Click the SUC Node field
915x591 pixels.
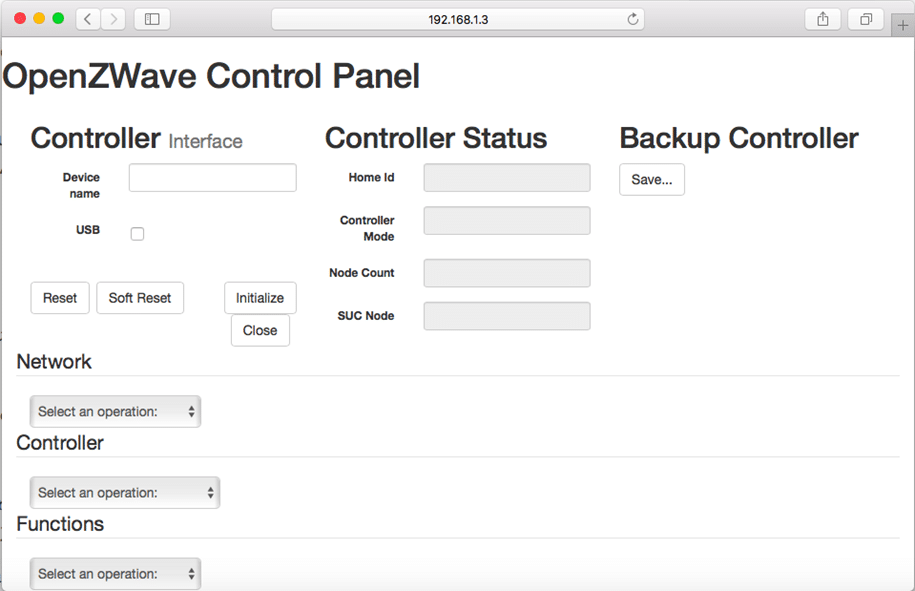pyautogui.click(x=507, y=316)
